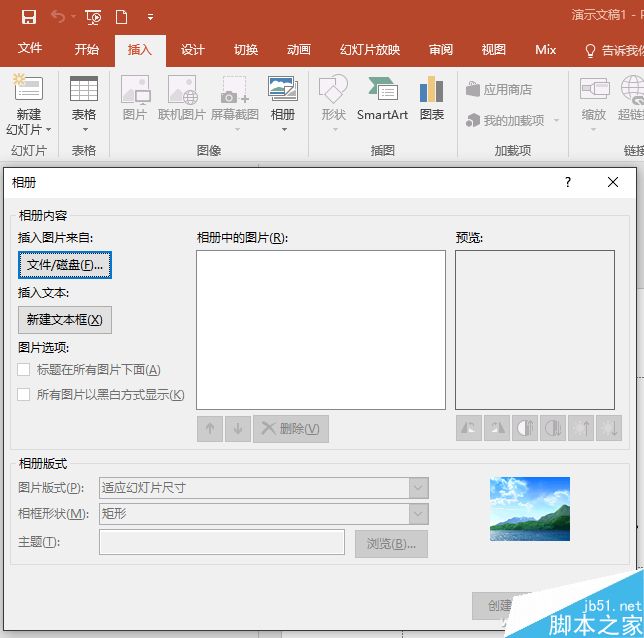Open the 图片版式(P) dropdown
The width and height of the screenshot is (644, 638).
[x=264, y=488]
